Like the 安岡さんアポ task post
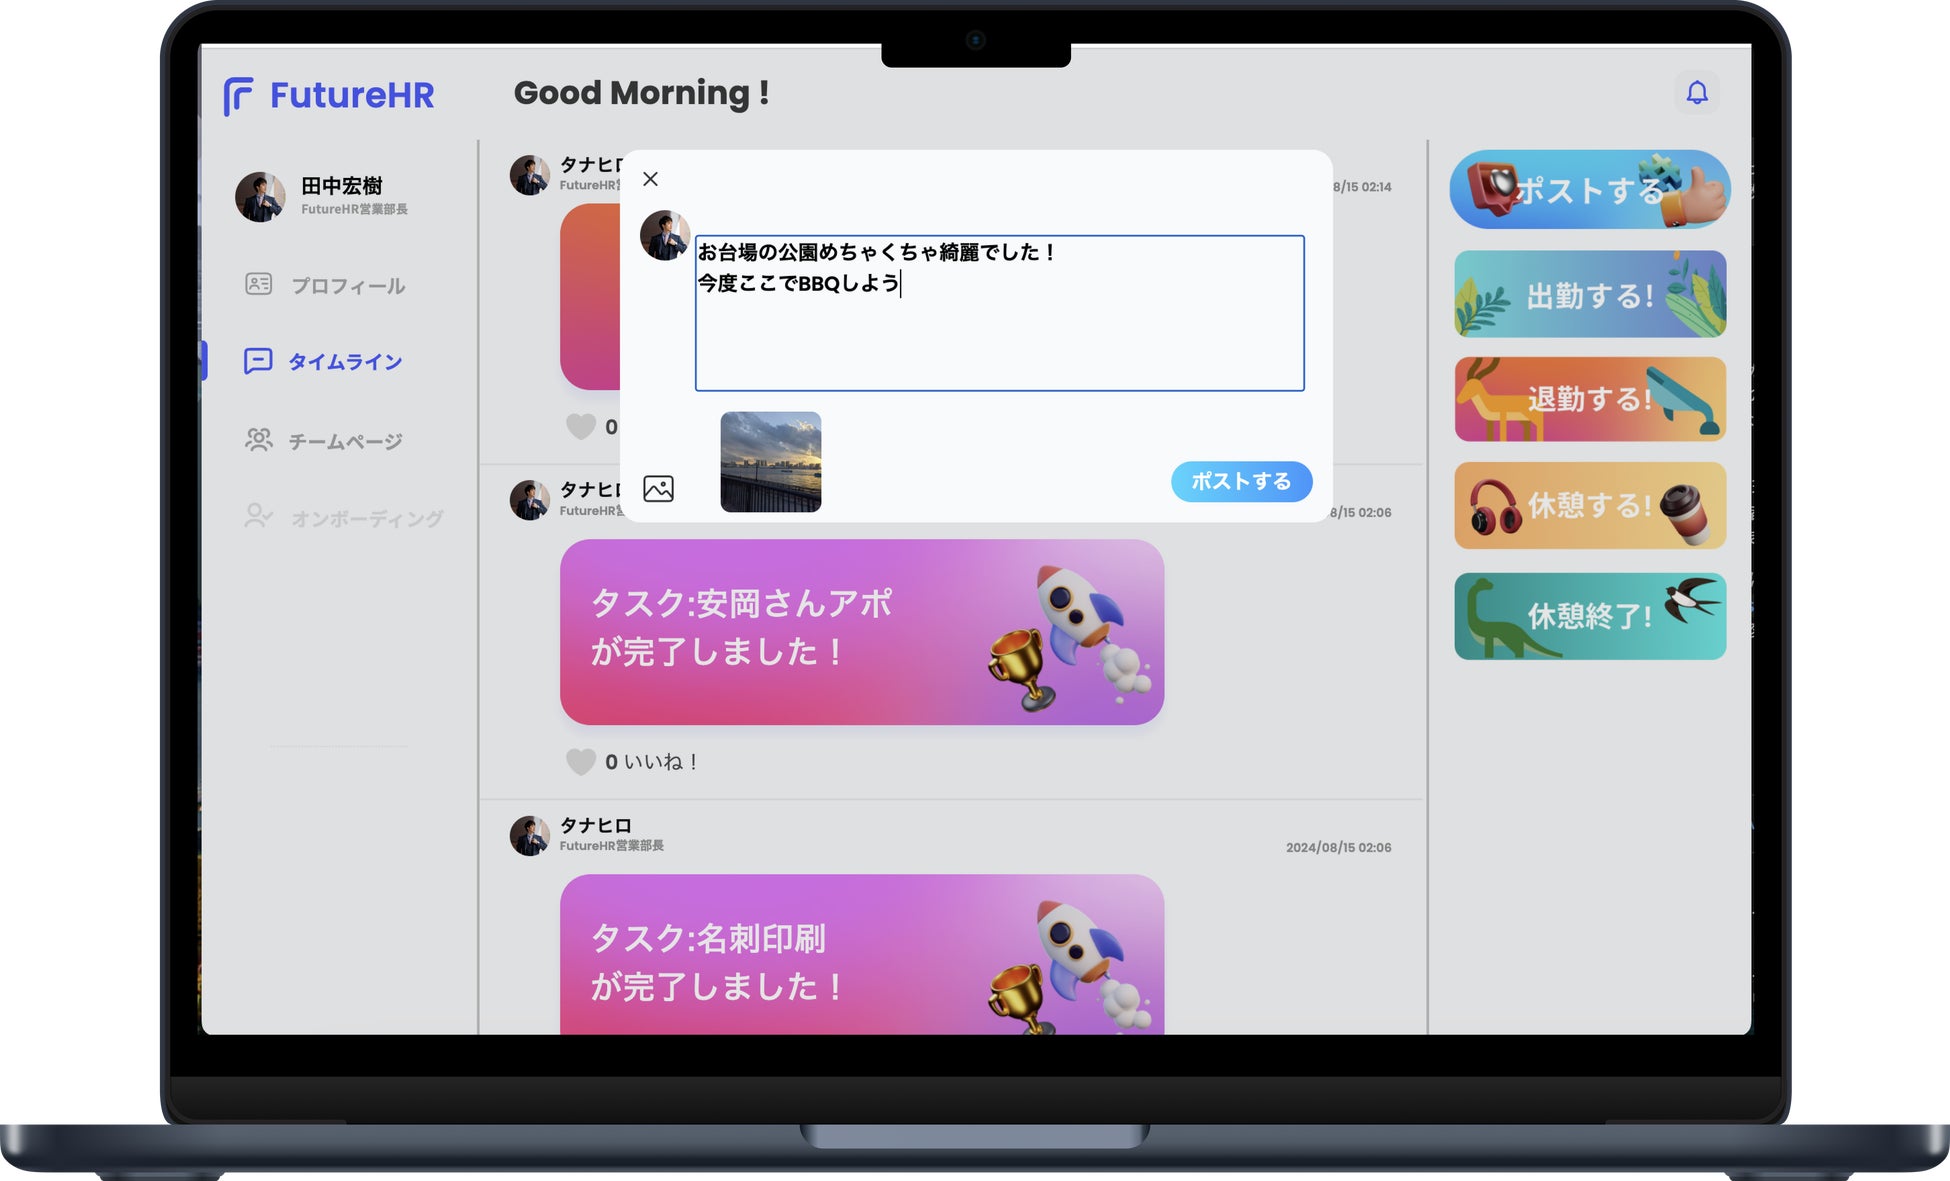Screen dimensions: 1950x1181 tap(581, 762)
